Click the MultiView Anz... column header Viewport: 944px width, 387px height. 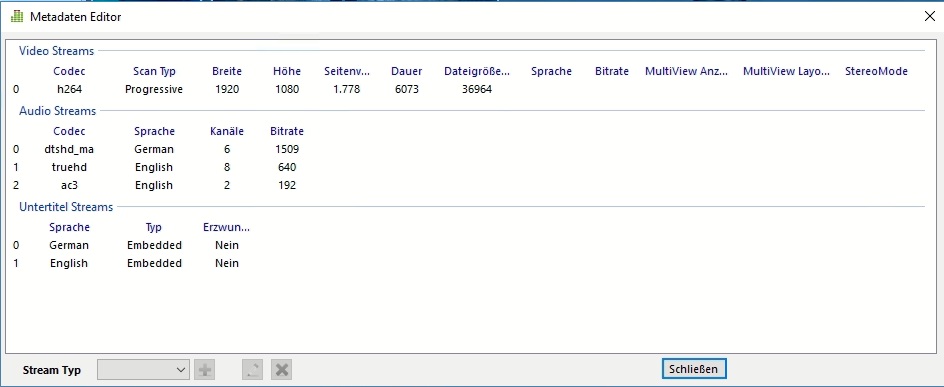686,71
